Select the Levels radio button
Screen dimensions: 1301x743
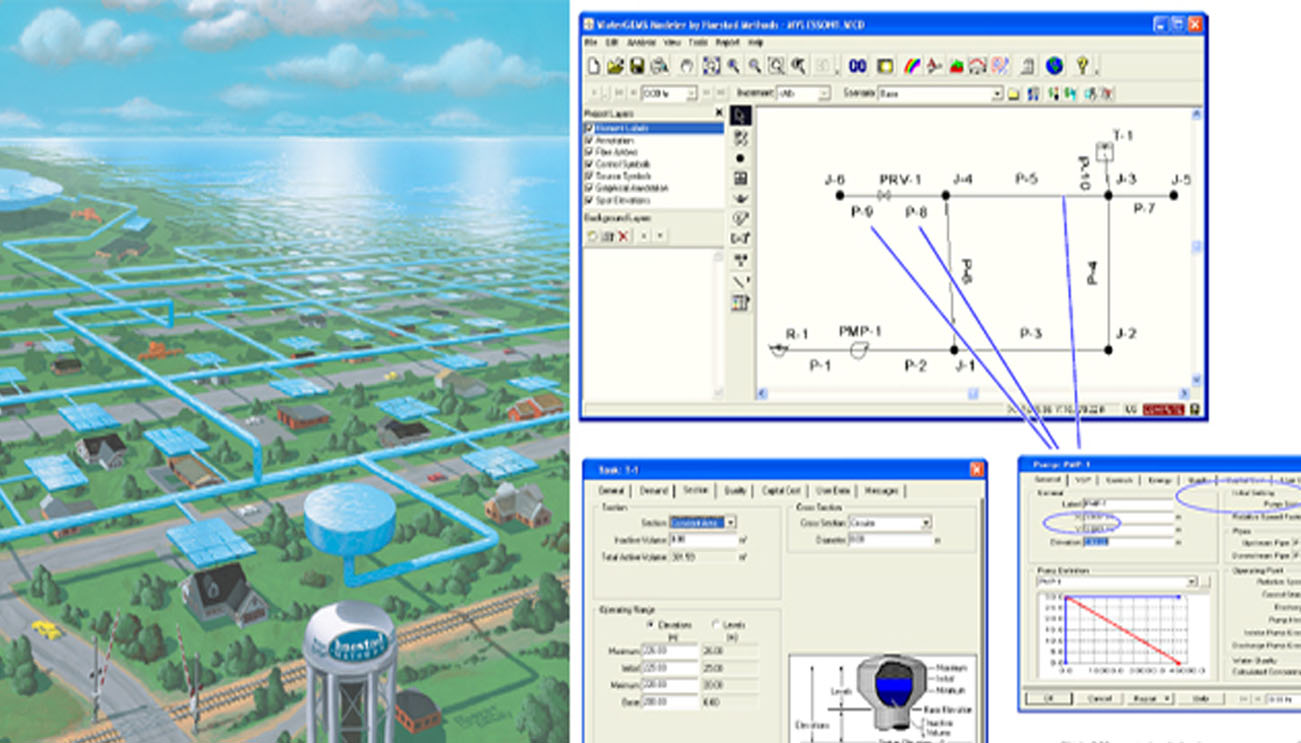pyautogui.click(x=715, y=624)
